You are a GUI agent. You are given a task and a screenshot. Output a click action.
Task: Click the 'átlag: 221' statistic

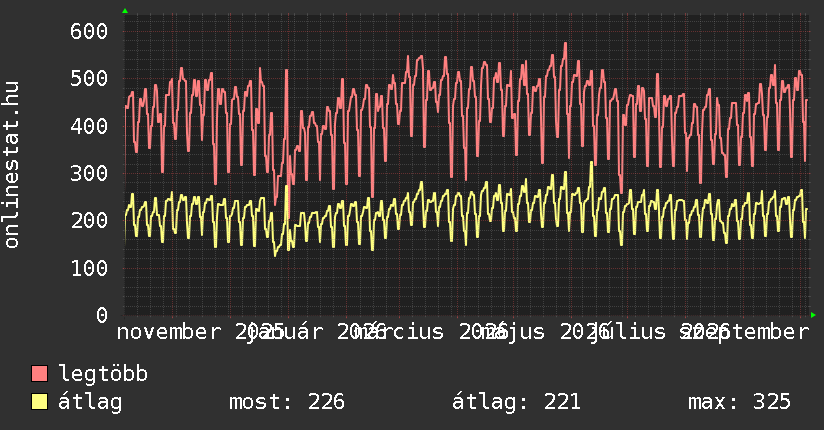point(517,402)
